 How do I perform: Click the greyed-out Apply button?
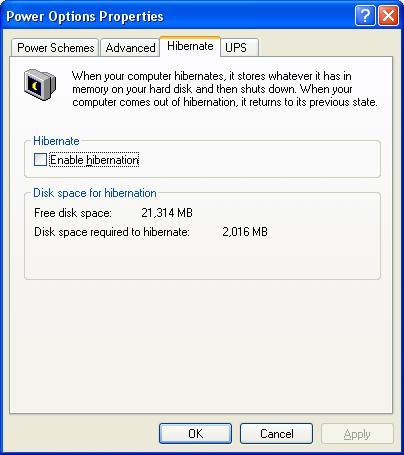coord(357,433)
